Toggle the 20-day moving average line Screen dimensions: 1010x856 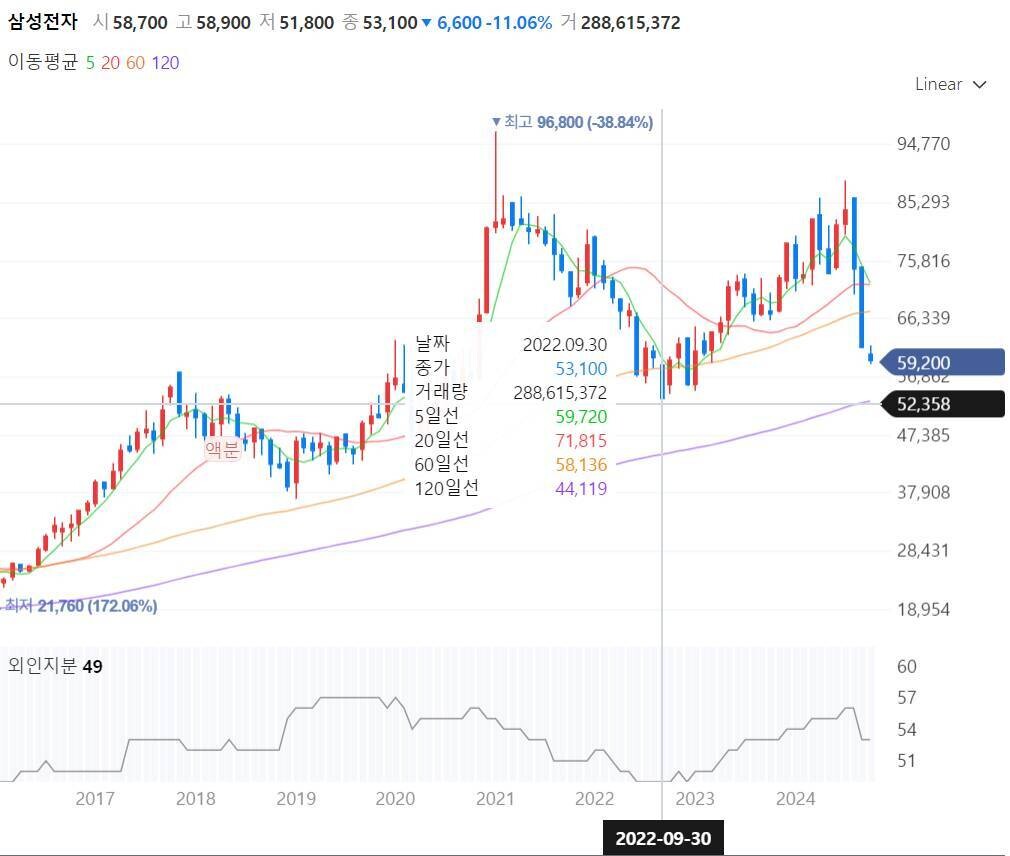click(110, 63)
